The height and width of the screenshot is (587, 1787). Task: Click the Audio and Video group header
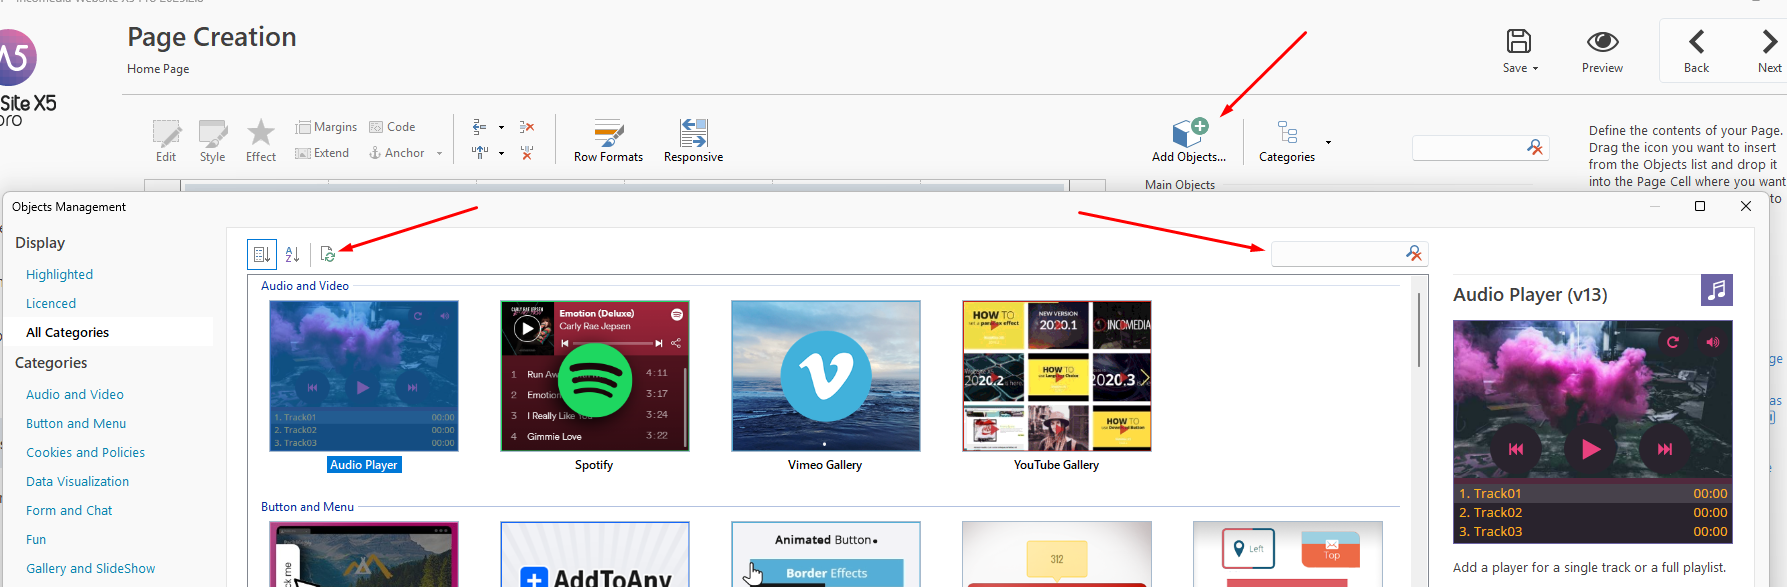[305, 286]
